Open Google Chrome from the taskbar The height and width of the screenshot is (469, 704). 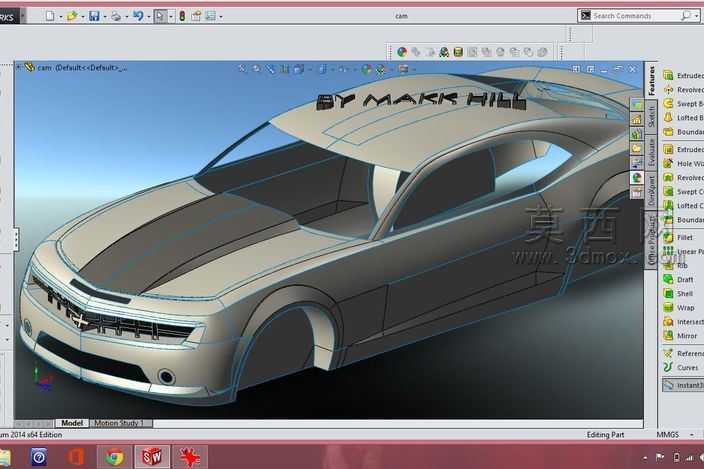tap(115, 457)
